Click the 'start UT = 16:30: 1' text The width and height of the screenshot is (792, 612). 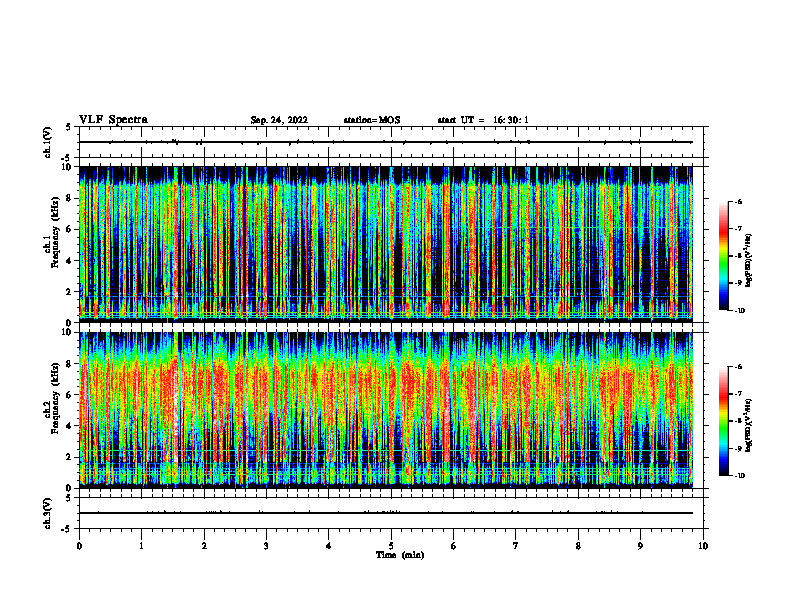(x=483, y=120)
